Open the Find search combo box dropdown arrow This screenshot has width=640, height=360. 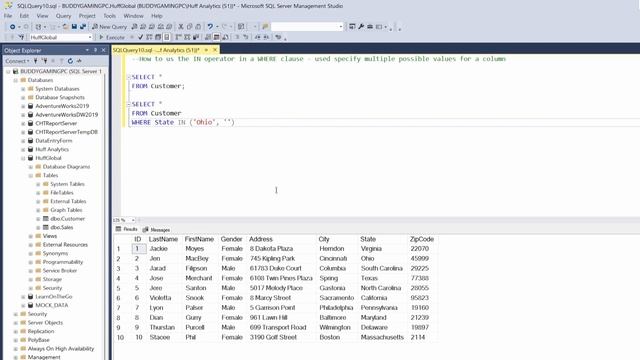click(341, 27)
